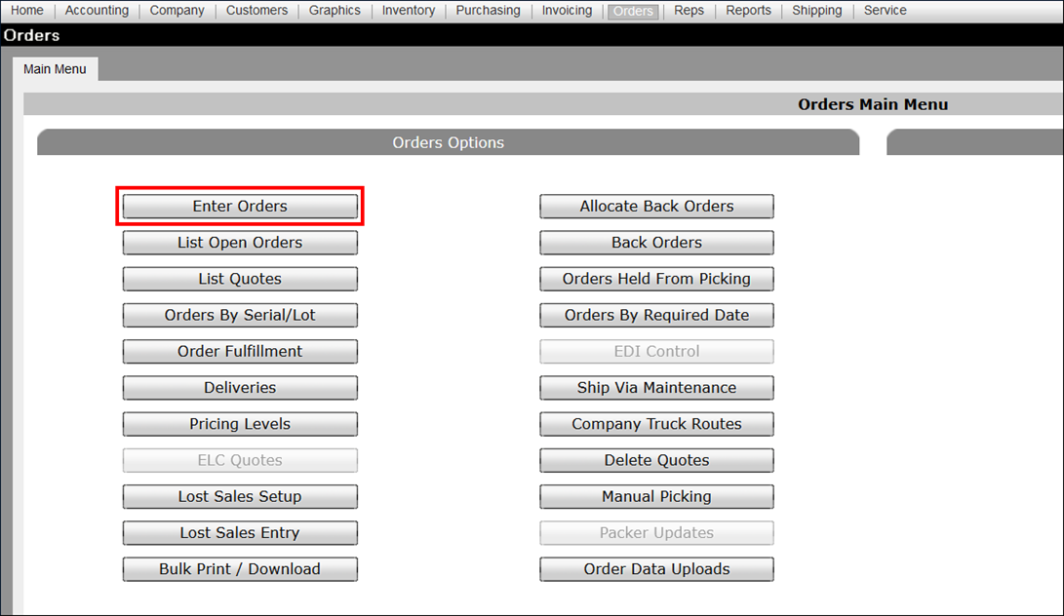Open Lost Sales Entry

pyautogui.click(x=240, y=533)
